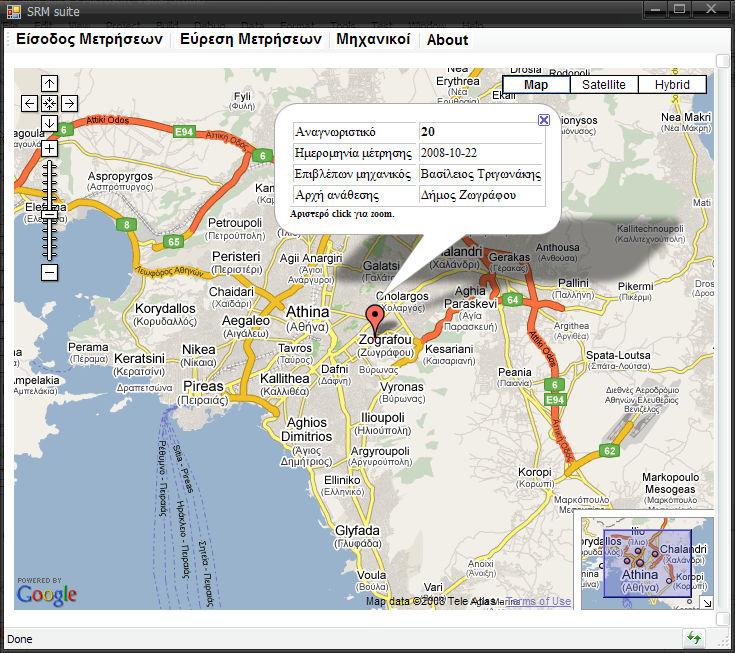This screenshot has height=653, width=735.
Task: Close the measurement info balloon
Action: (x=544, y=120)
